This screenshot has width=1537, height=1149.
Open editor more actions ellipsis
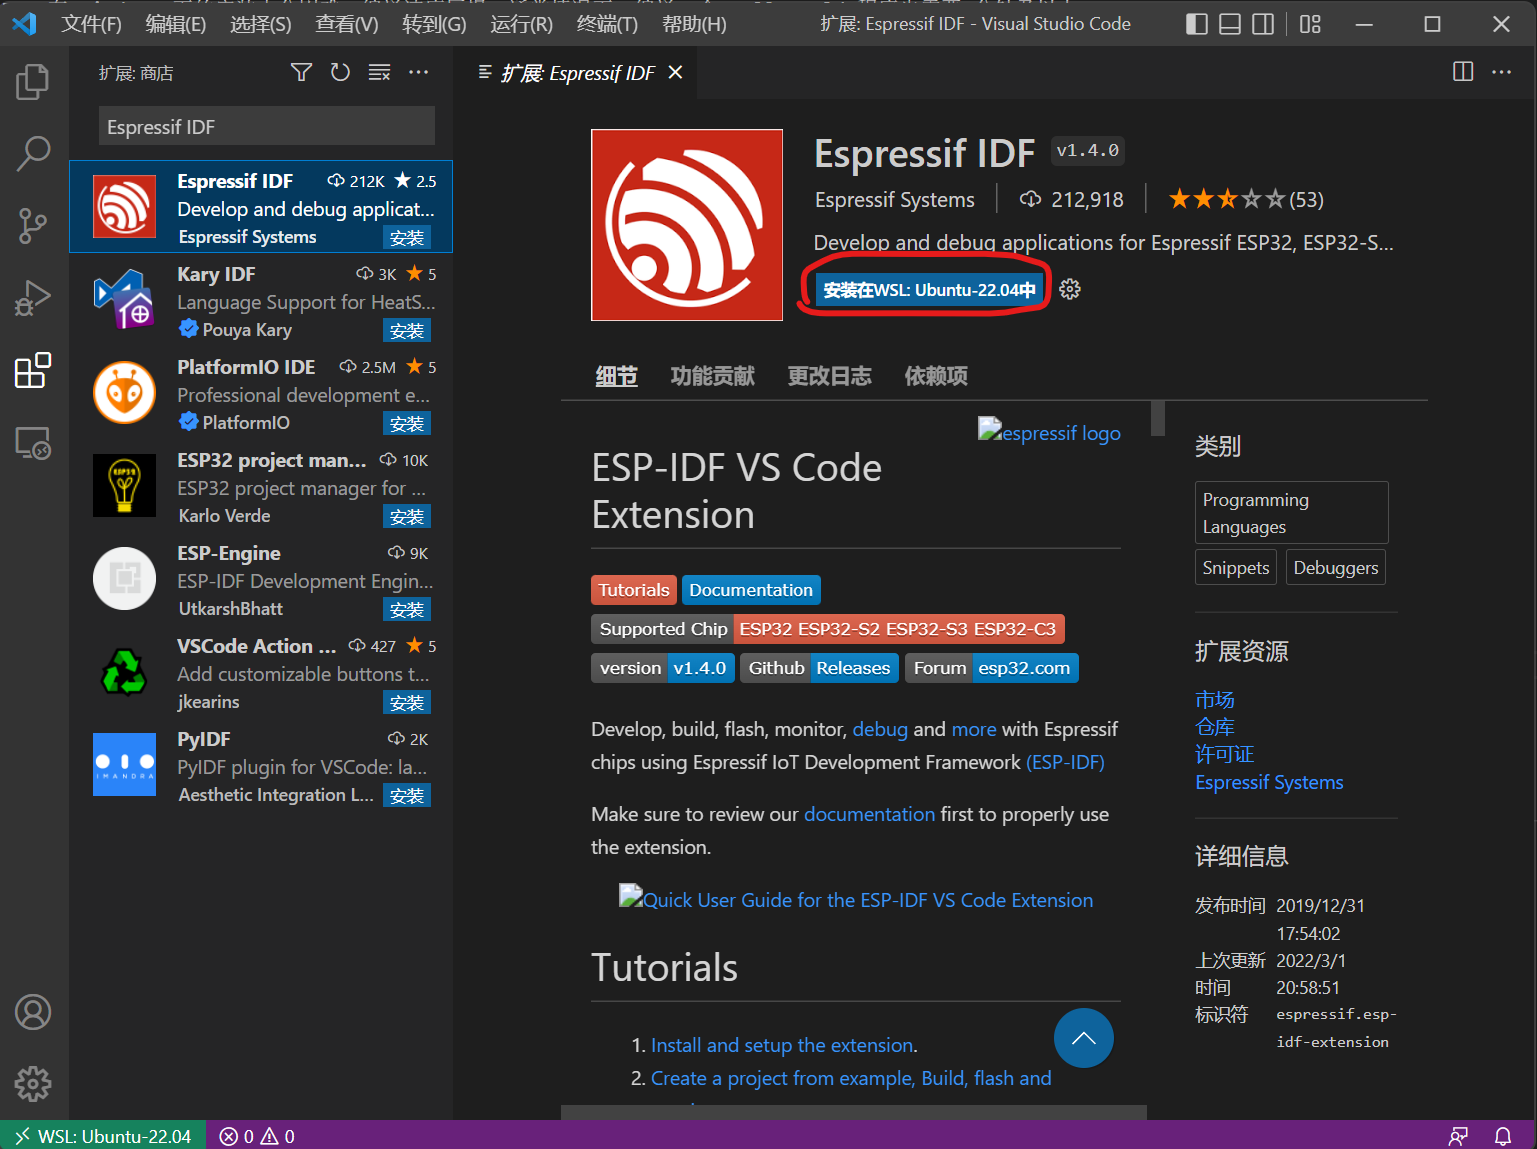(x=1501, y=72)
